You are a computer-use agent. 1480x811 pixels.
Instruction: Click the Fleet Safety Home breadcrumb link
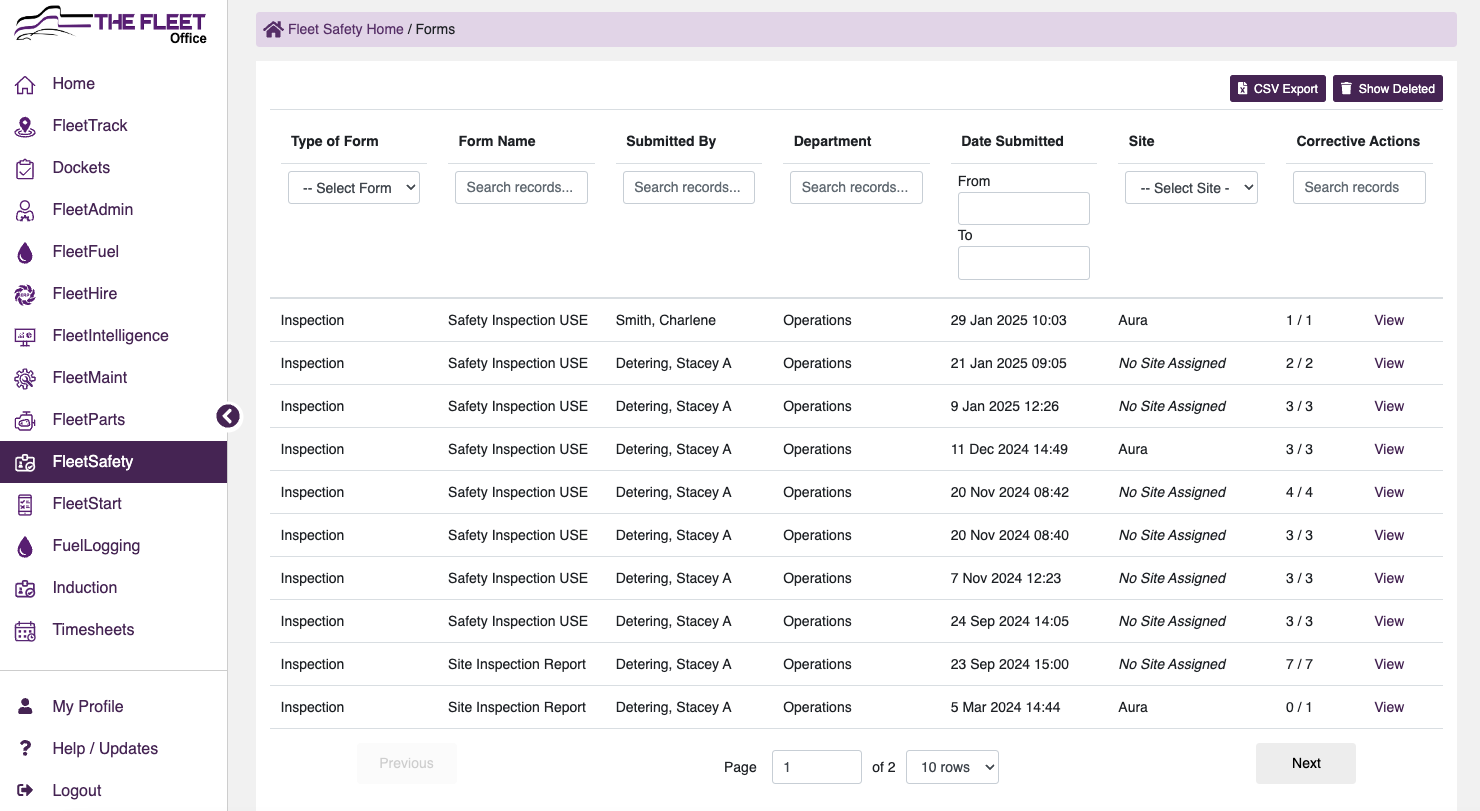coord(345,30)
